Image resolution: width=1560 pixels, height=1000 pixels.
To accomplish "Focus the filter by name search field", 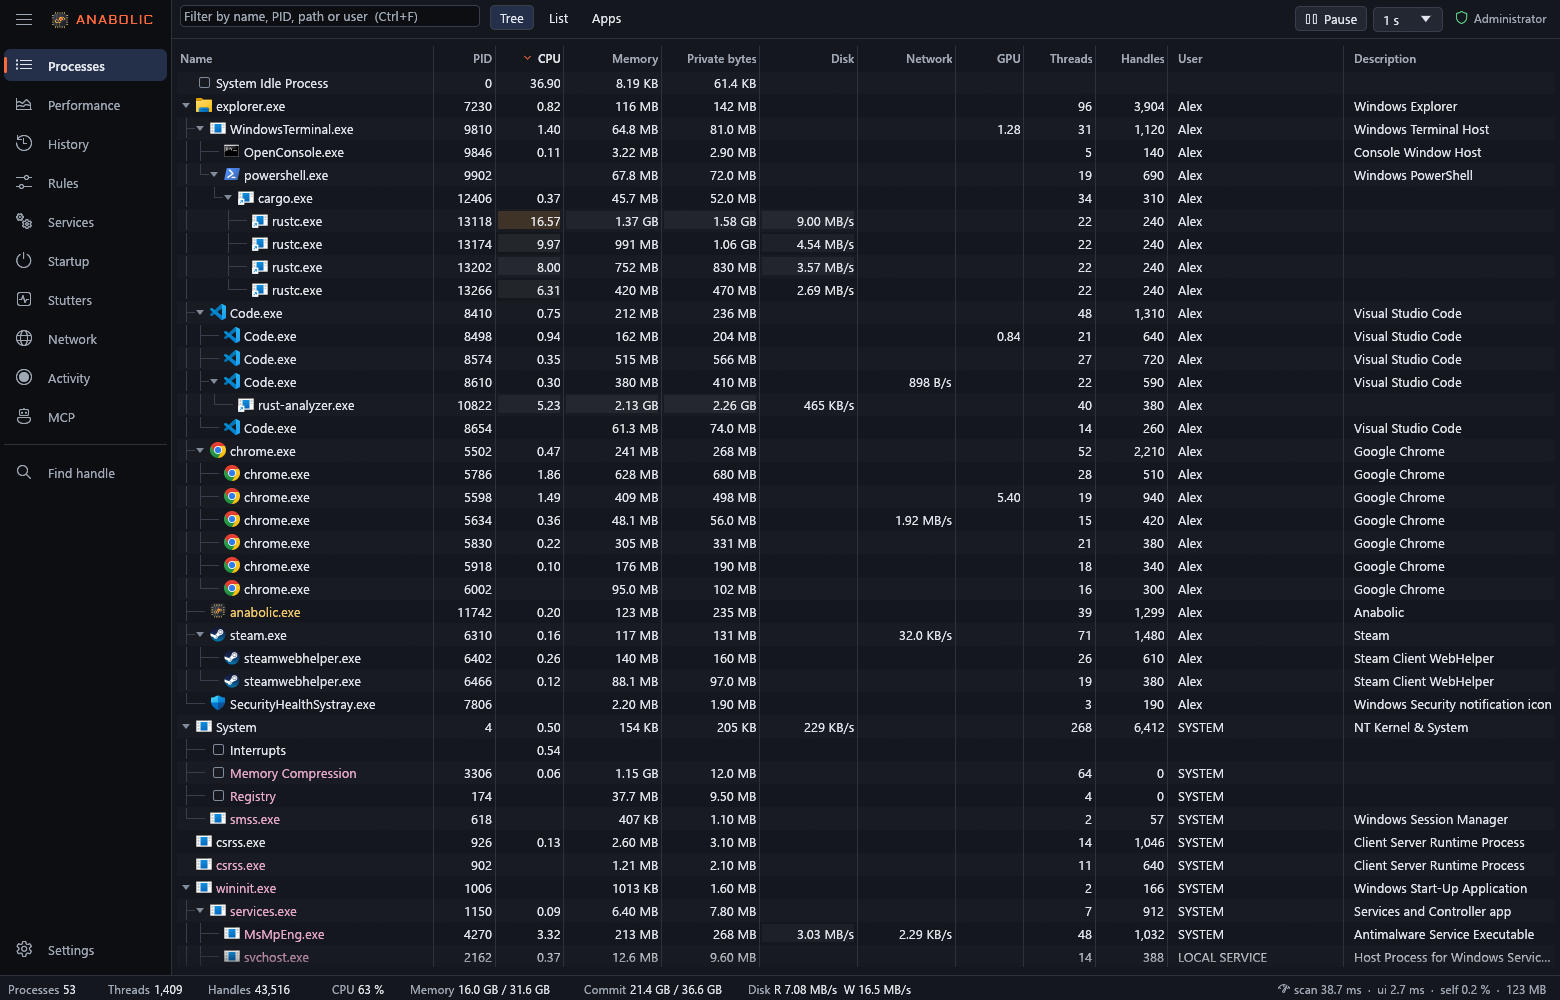I will click(330, 16).
